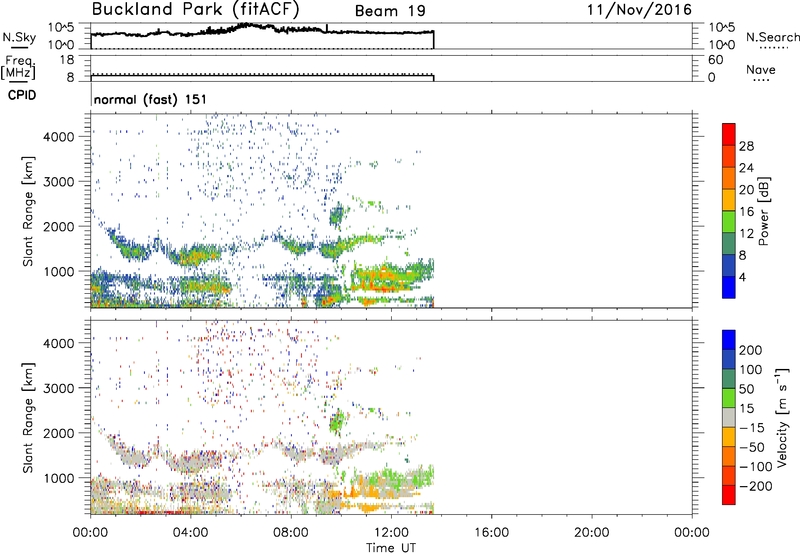Click the 'CPID' label
Screen dimensions: 800x554
tap(22, 95)
